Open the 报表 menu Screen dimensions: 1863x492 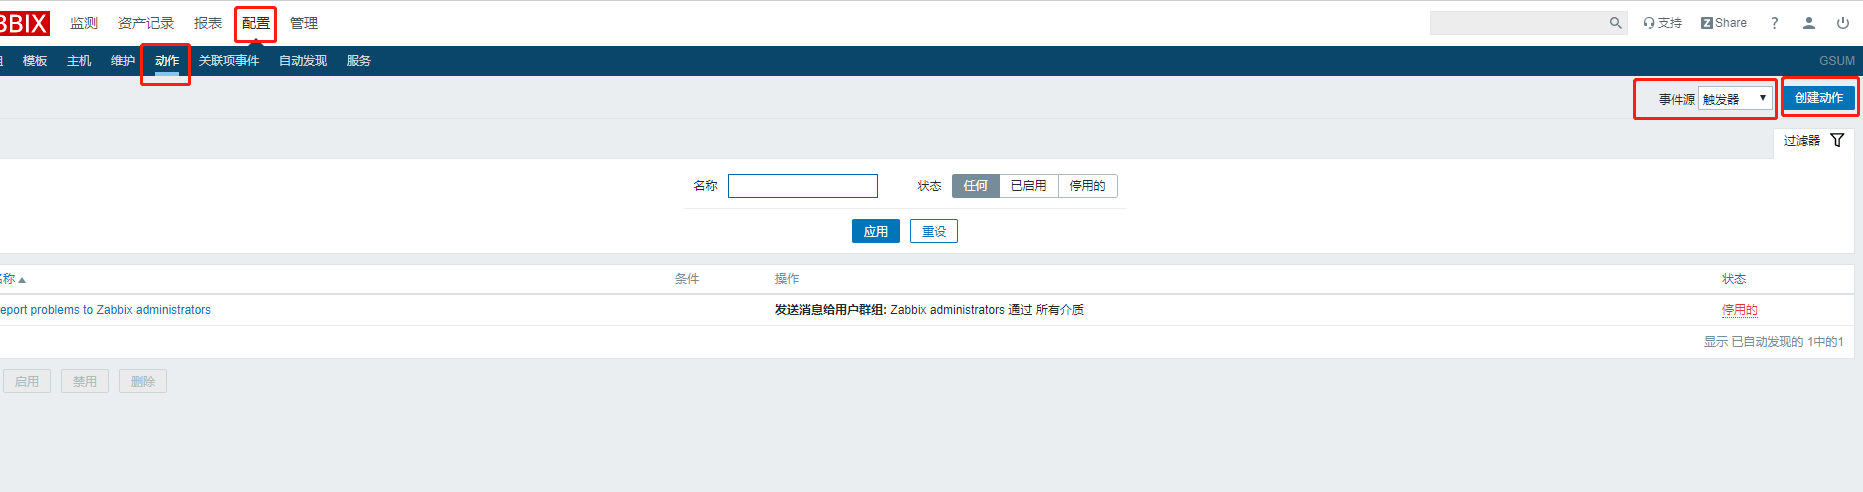[x=208, y=23]
